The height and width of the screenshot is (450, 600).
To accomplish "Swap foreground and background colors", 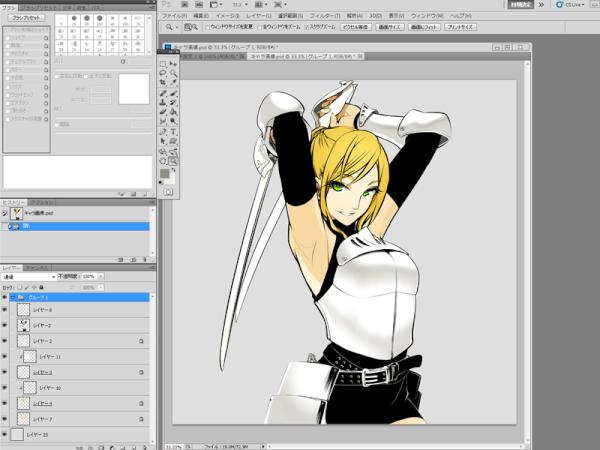I will click(173, 170).
